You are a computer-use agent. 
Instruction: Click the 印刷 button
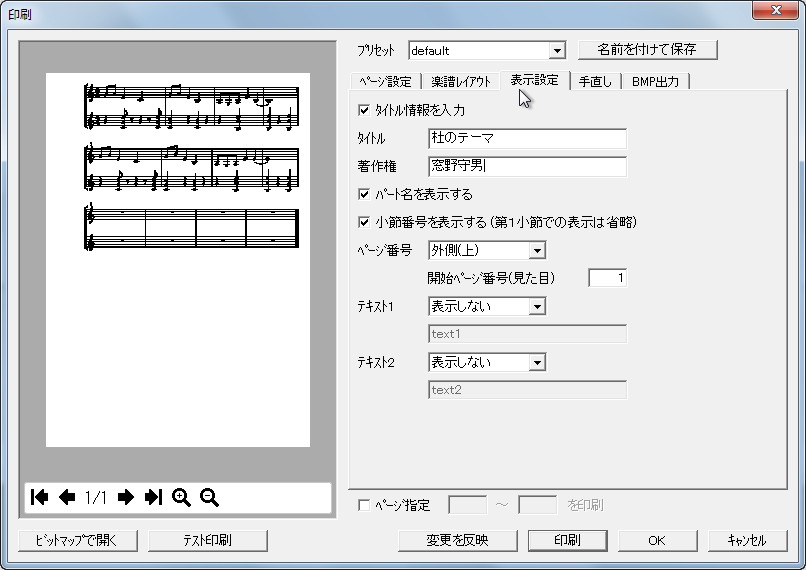point(567,540)
